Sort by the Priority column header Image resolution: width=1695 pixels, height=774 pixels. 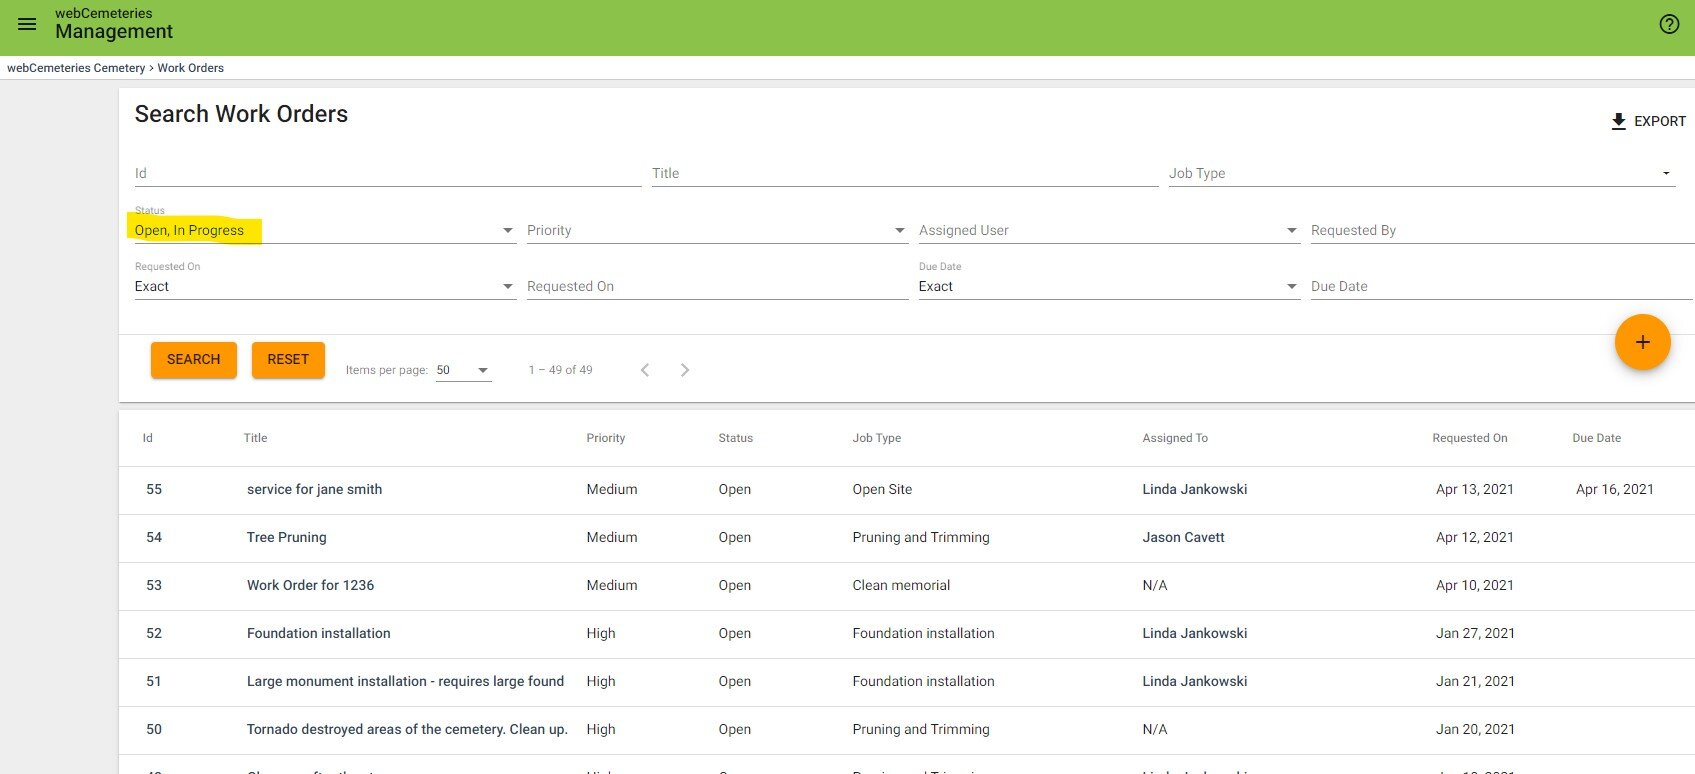tap(605, 438)
